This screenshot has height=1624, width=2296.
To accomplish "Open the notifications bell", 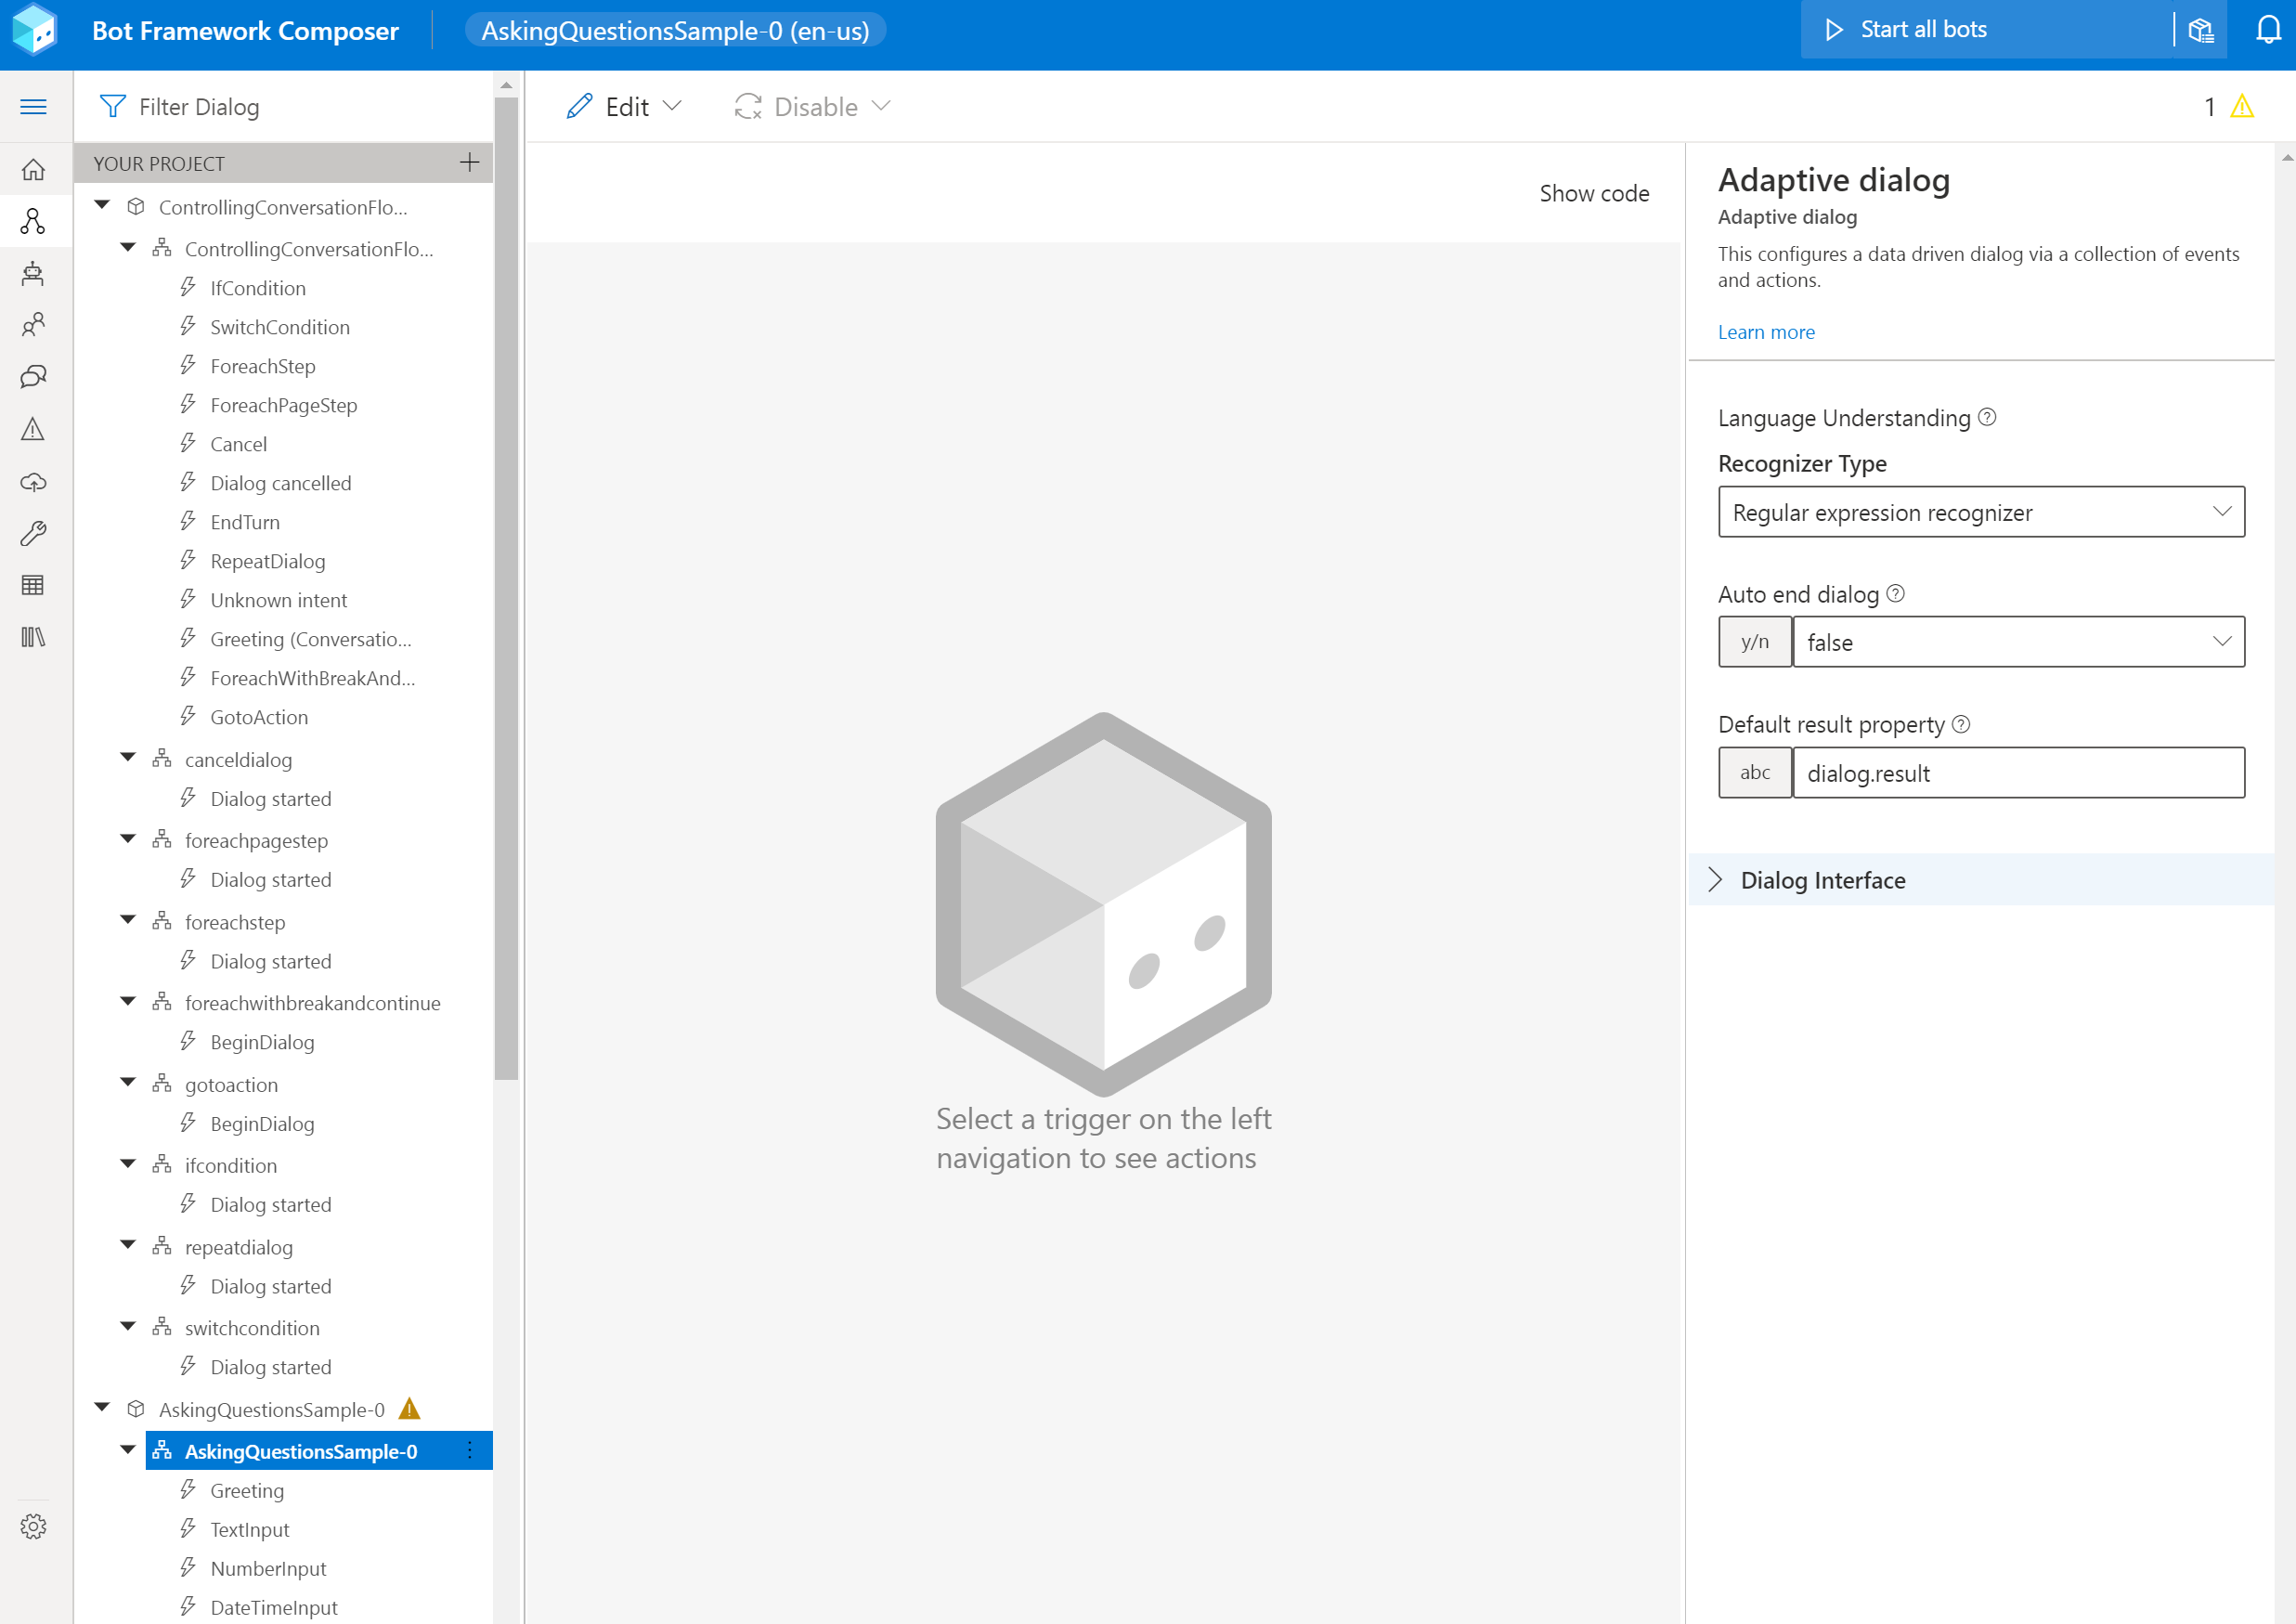I will coord(2268,30).
